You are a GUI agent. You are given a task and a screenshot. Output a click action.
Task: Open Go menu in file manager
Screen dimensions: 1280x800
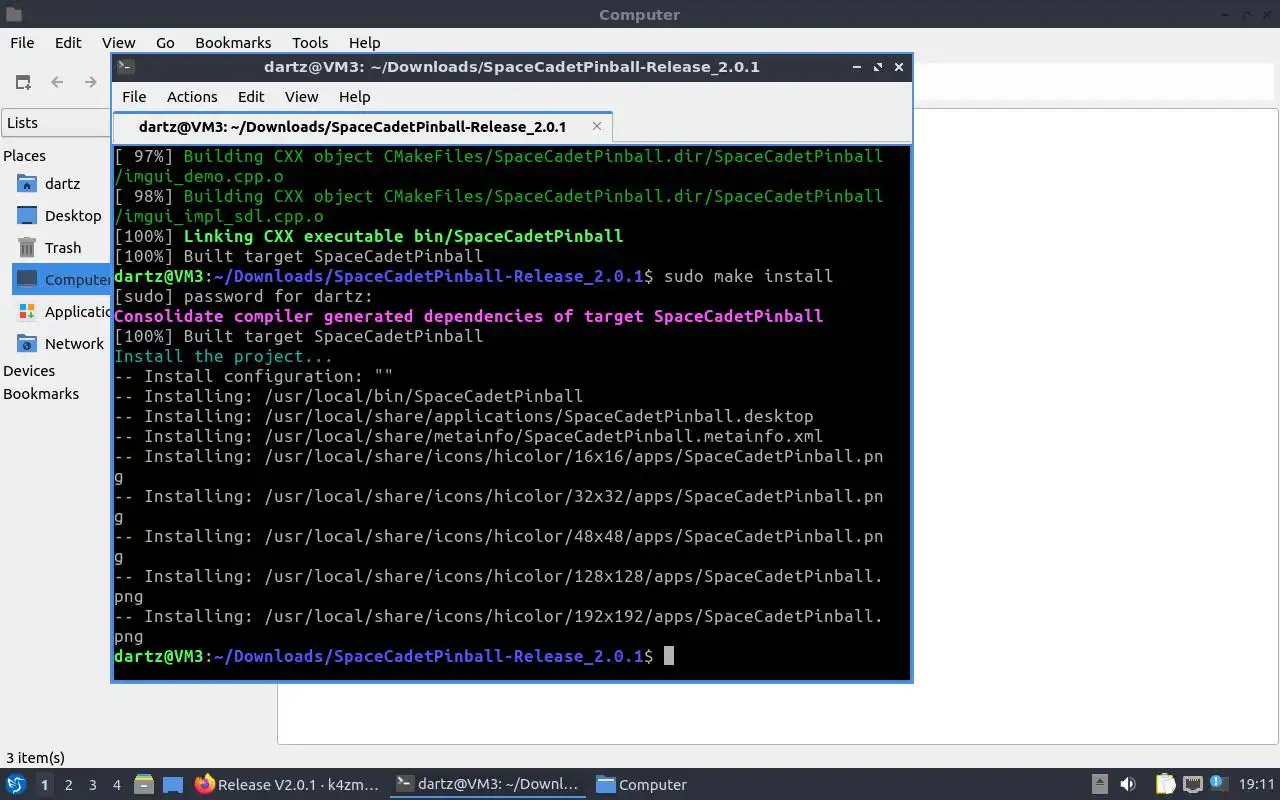click(x=165, y=43)
